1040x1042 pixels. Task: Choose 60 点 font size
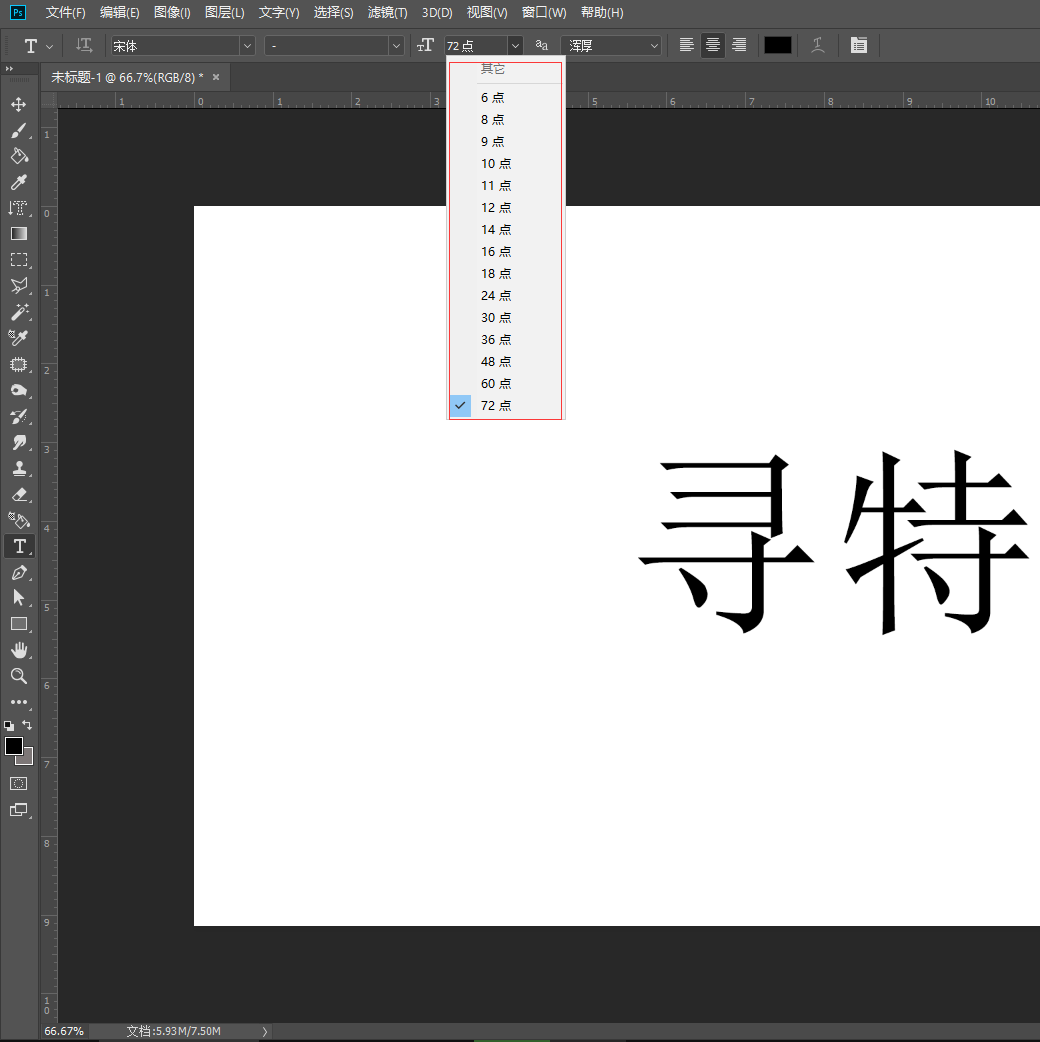(506, 383)
